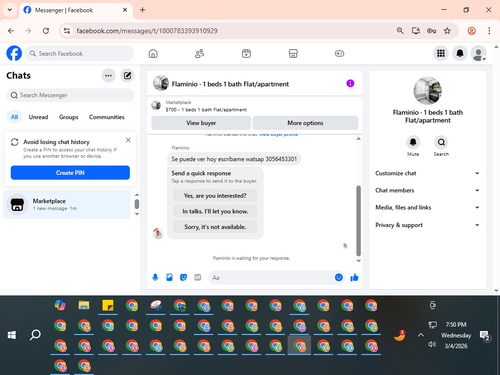Open Sticky Notes from the taskbar

pos(108,305)
